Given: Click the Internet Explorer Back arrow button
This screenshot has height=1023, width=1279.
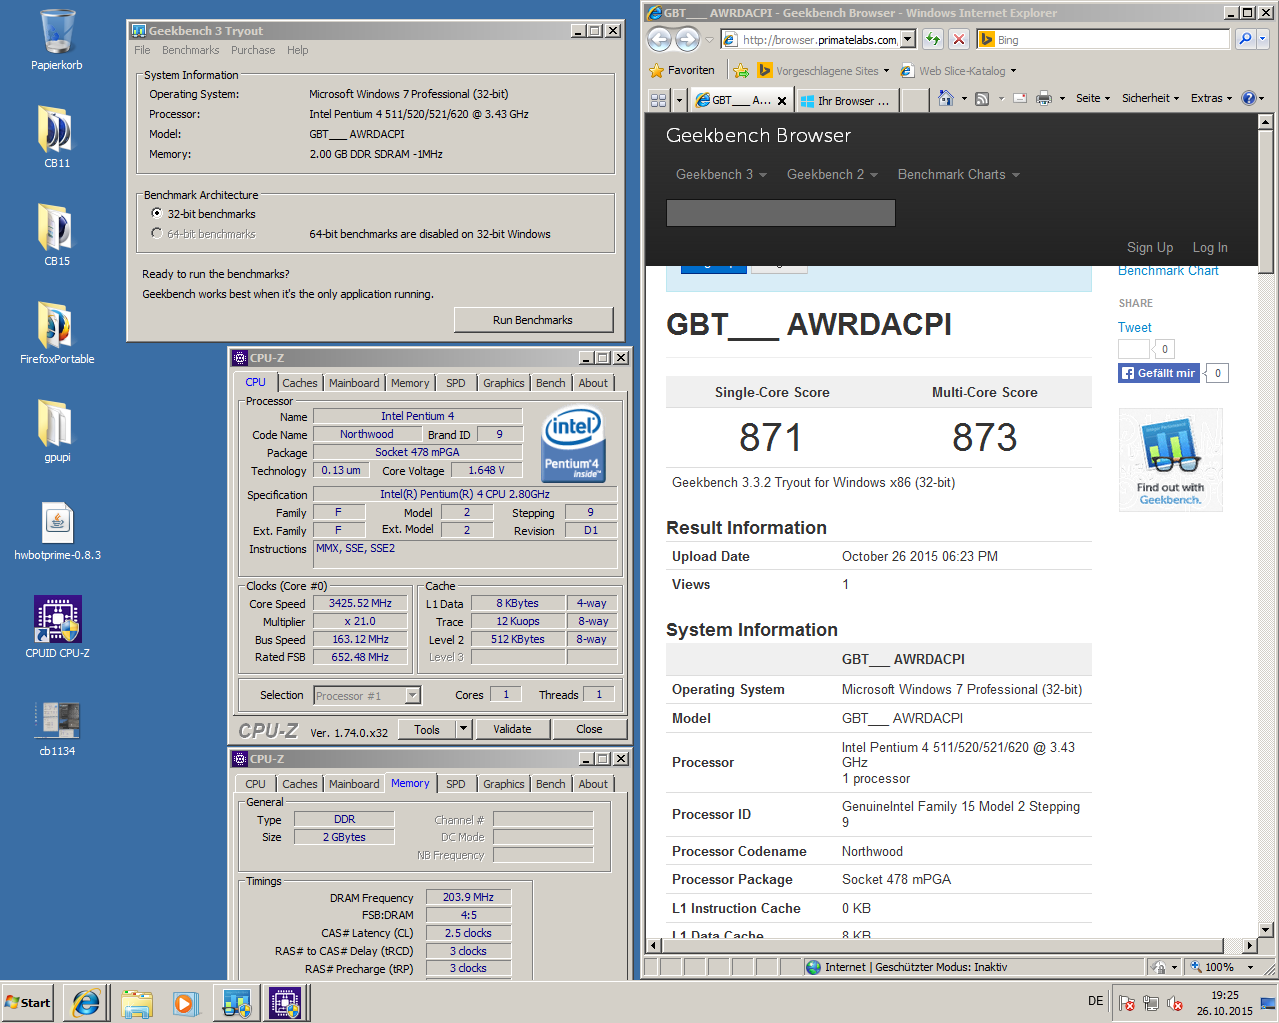Looking at the screenshot, I should pos(659,39).
